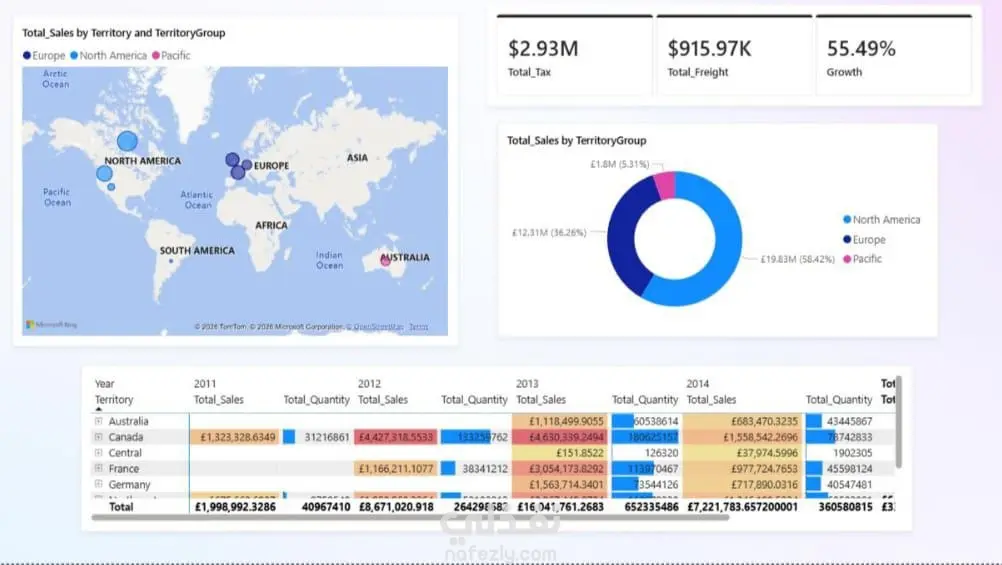
Task: Select the $915.97K Total_Freight card
Action: (734, 56)
